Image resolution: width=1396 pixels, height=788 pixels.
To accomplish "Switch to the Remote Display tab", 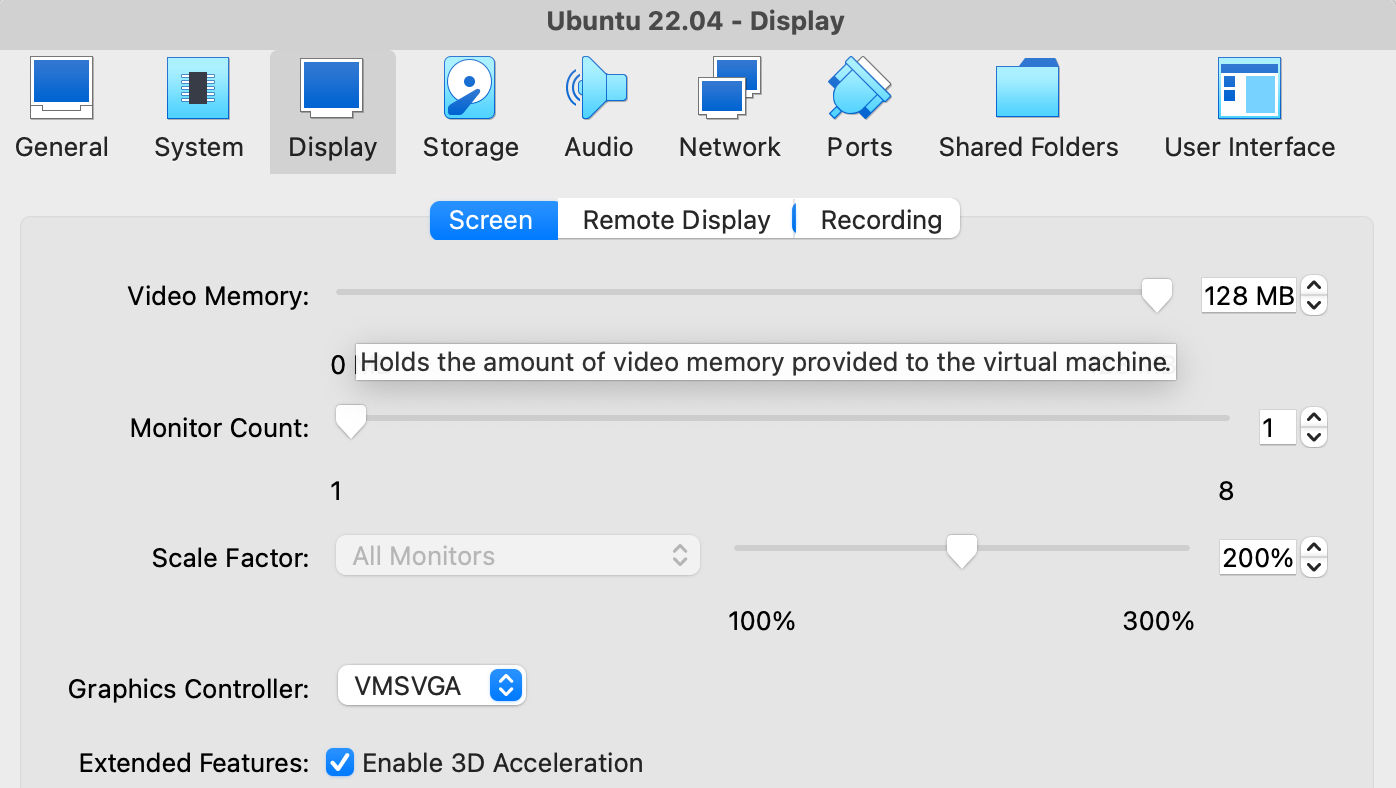I will (x=677, y=220).
